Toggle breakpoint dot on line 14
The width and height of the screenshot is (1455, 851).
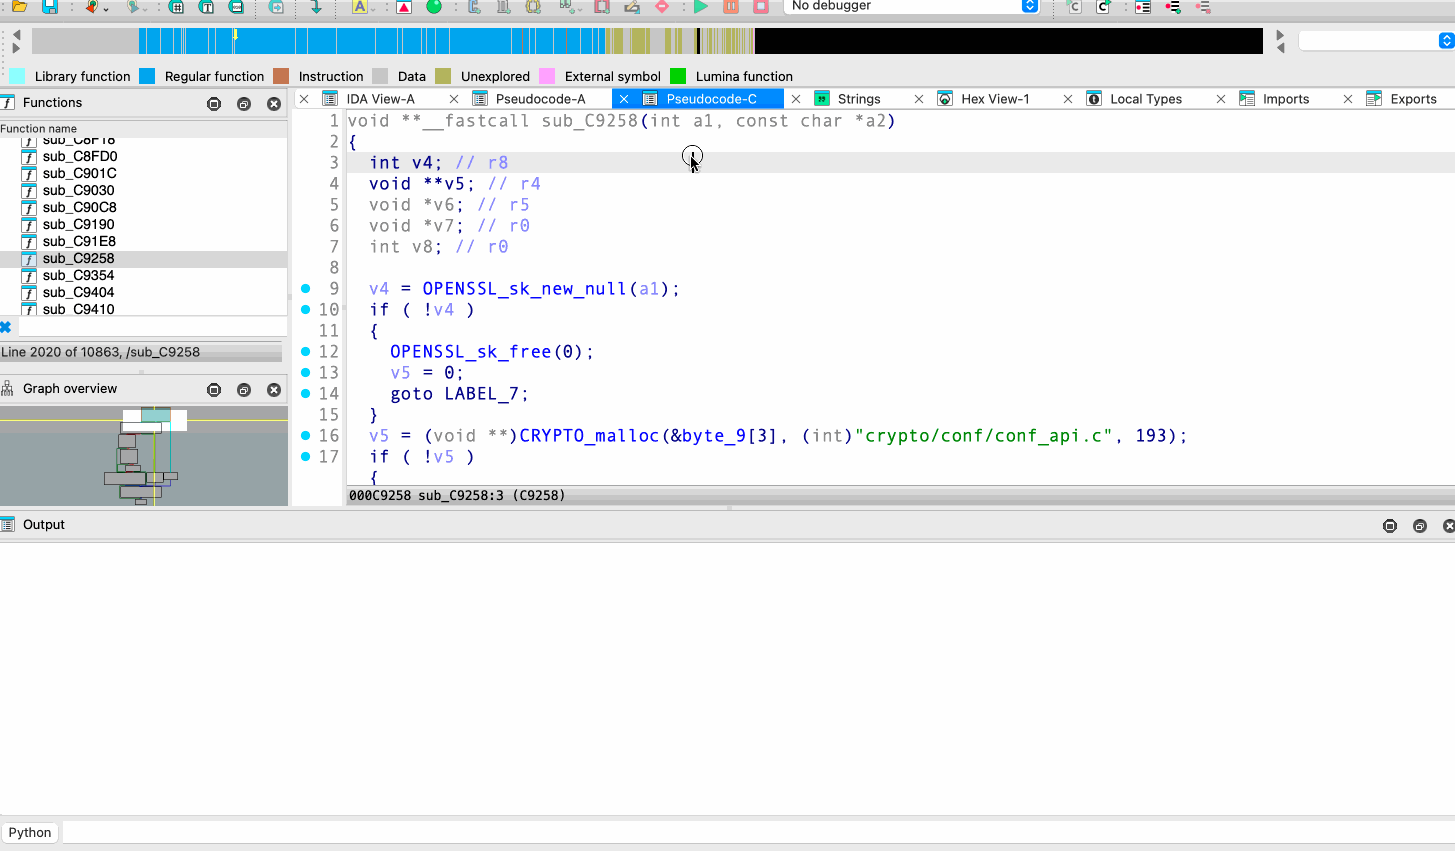(x=306, y=394)
